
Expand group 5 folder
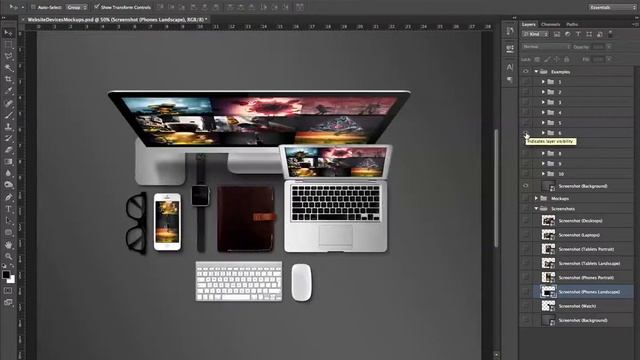tap(543, 123)
